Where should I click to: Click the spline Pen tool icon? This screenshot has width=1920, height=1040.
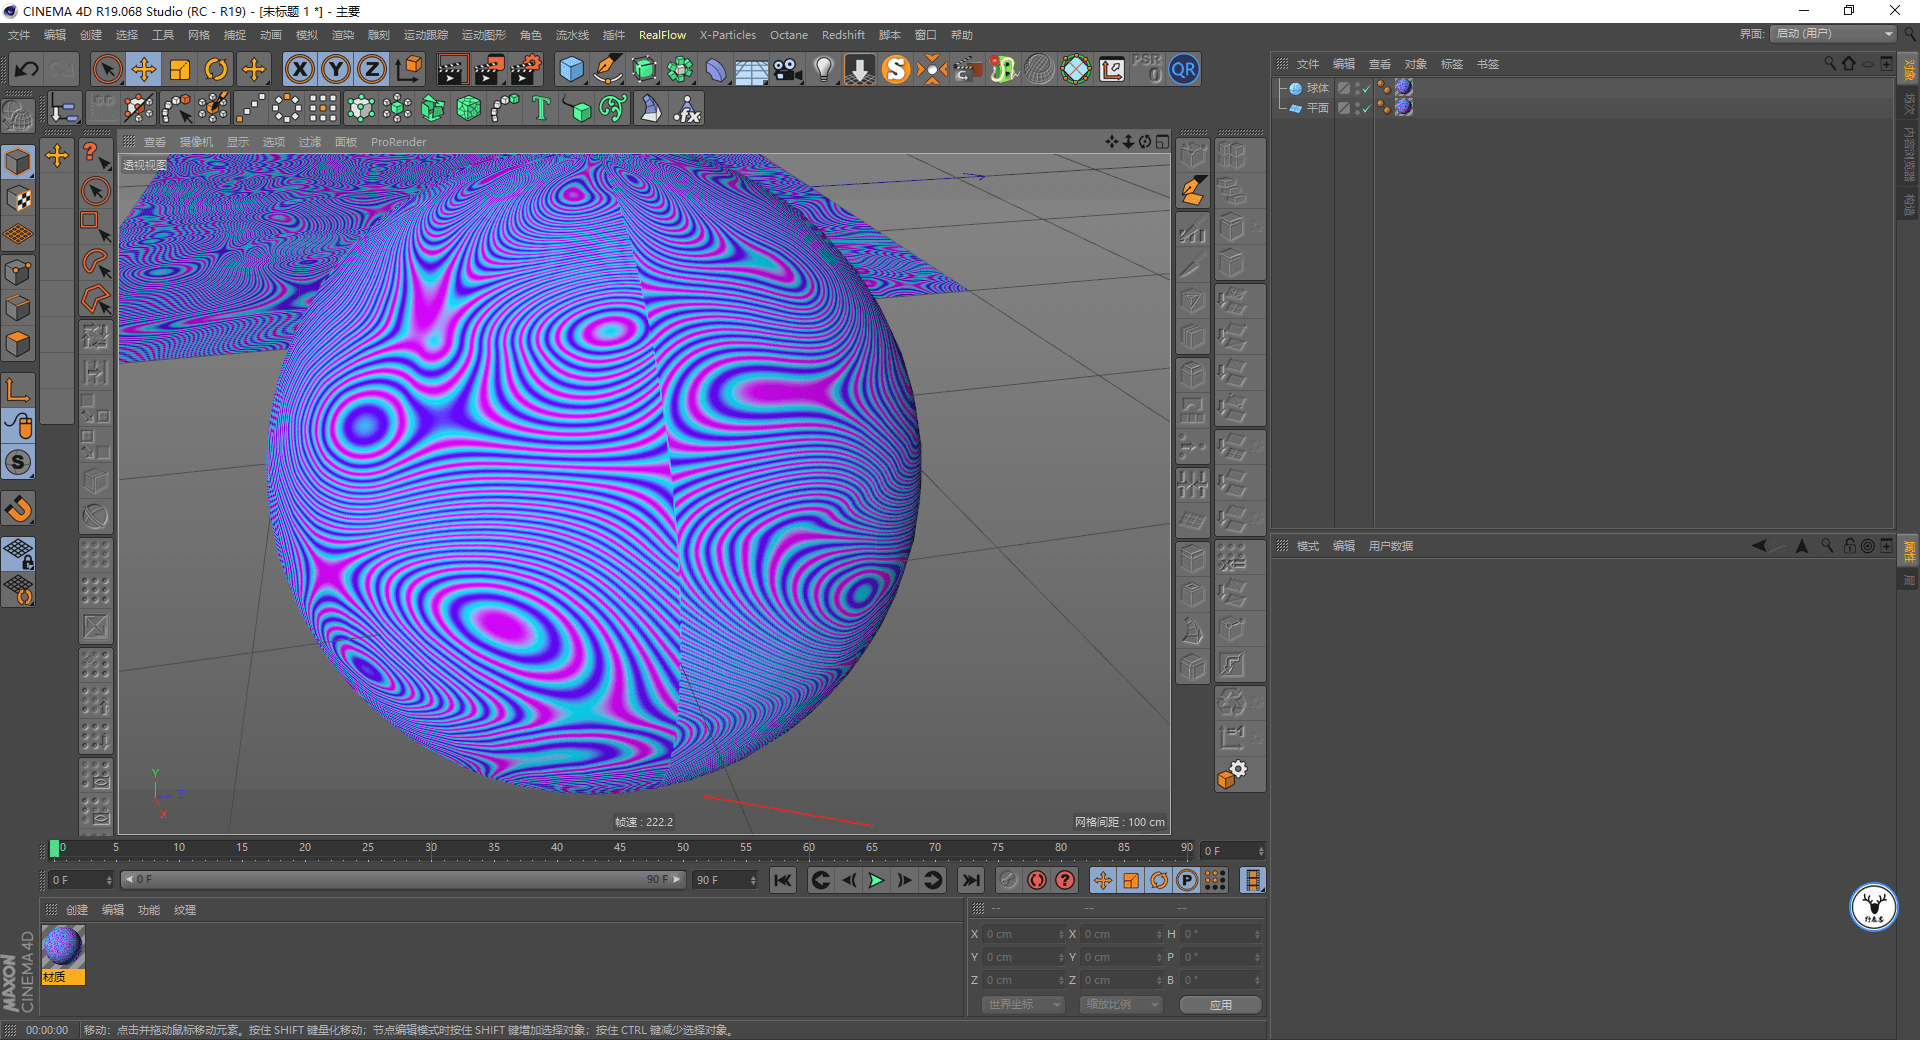[607, 69]
